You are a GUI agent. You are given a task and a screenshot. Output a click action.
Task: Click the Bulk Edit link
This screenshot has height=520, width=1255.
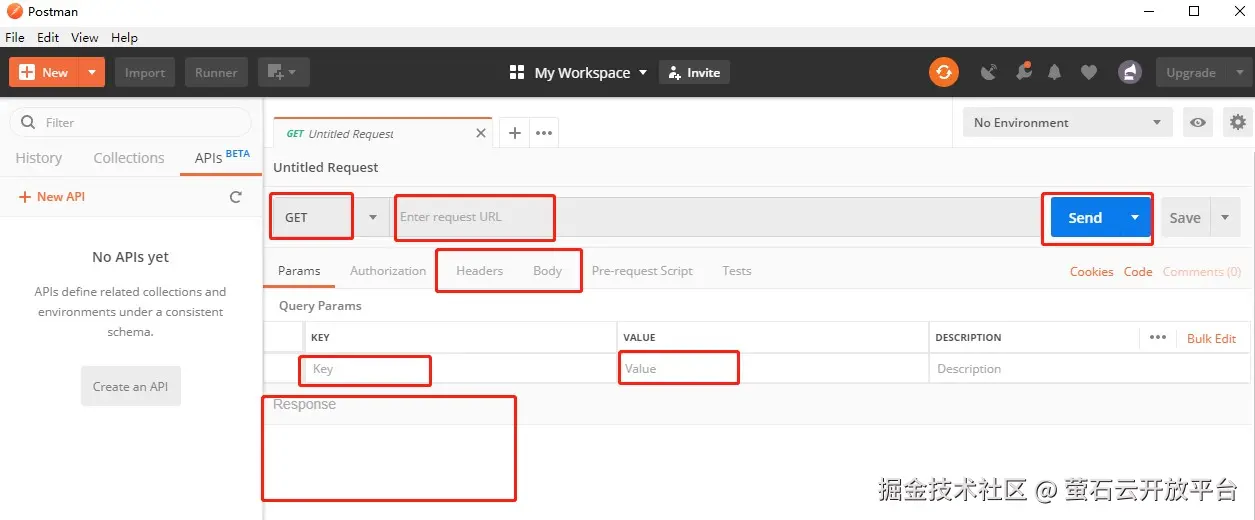point(1211,339)
